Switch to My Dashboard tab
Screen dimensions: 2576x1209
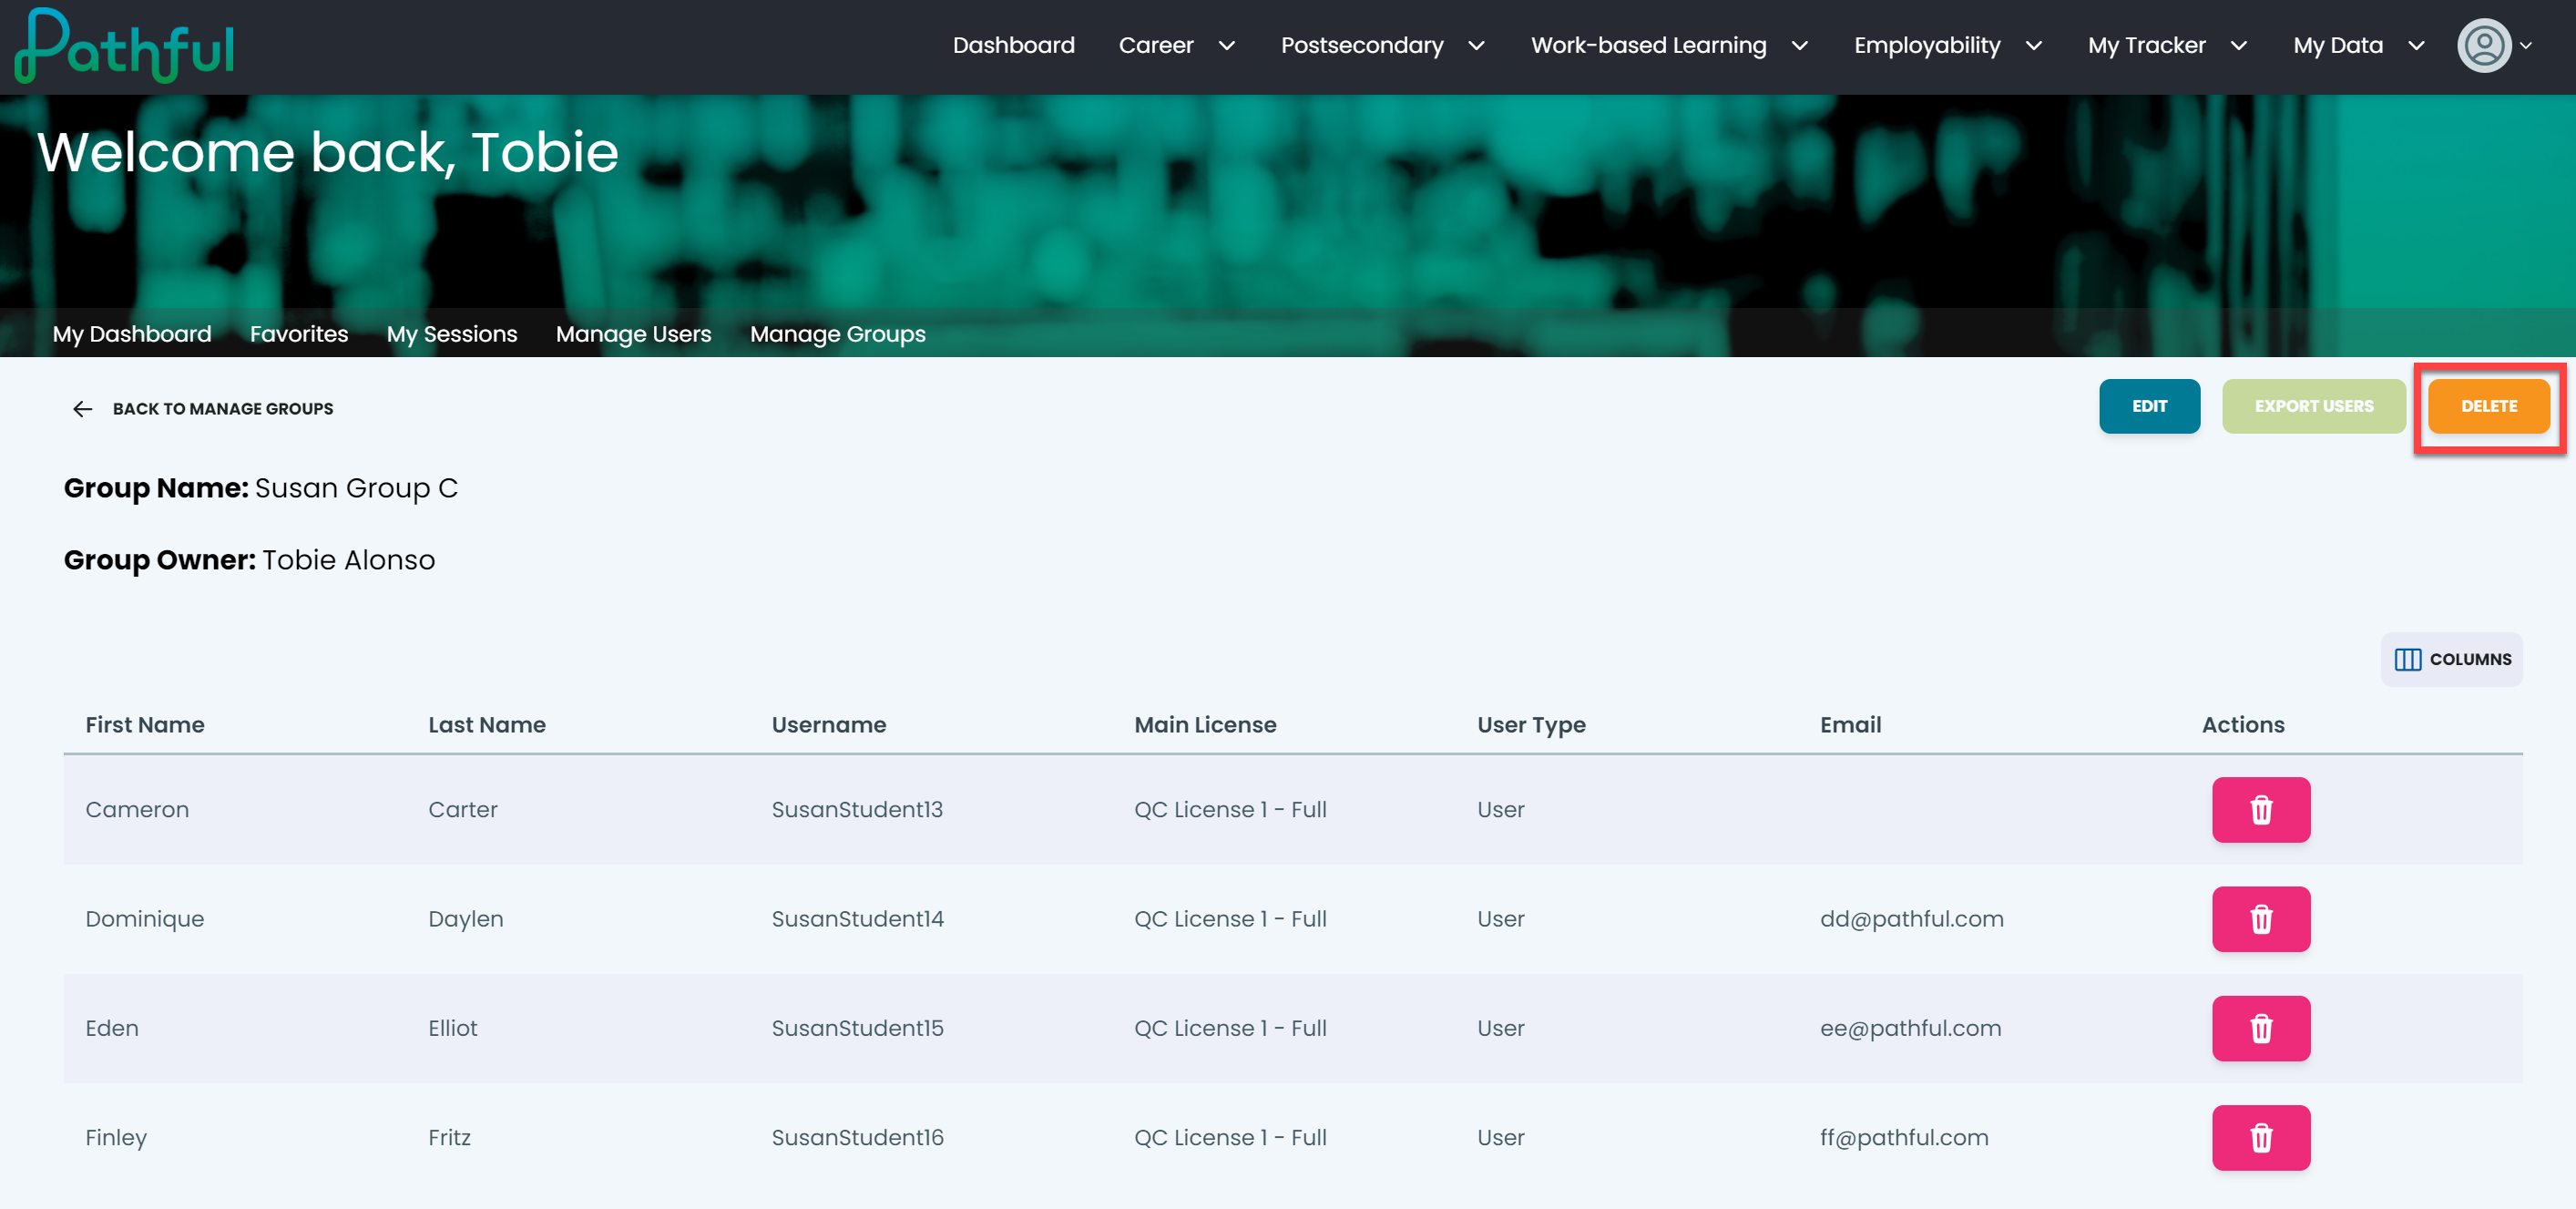pyautogui.click(x=132, y=334)
